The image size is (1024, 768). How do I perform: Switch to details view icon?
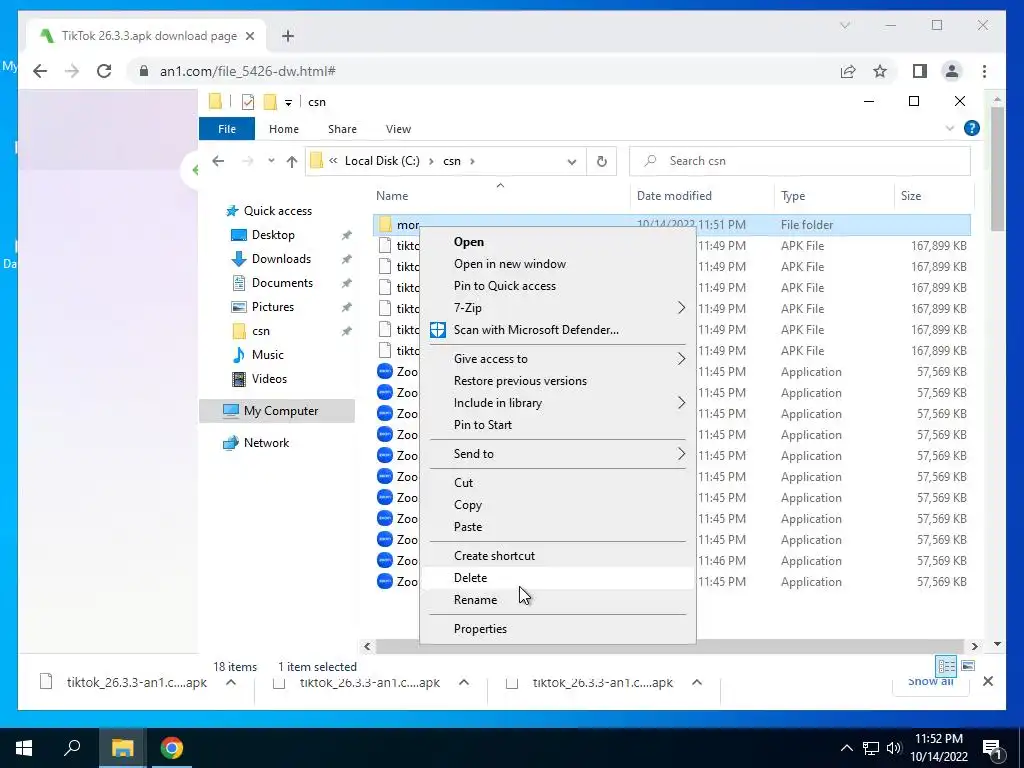pyautogui.click(x=946, y=666)
